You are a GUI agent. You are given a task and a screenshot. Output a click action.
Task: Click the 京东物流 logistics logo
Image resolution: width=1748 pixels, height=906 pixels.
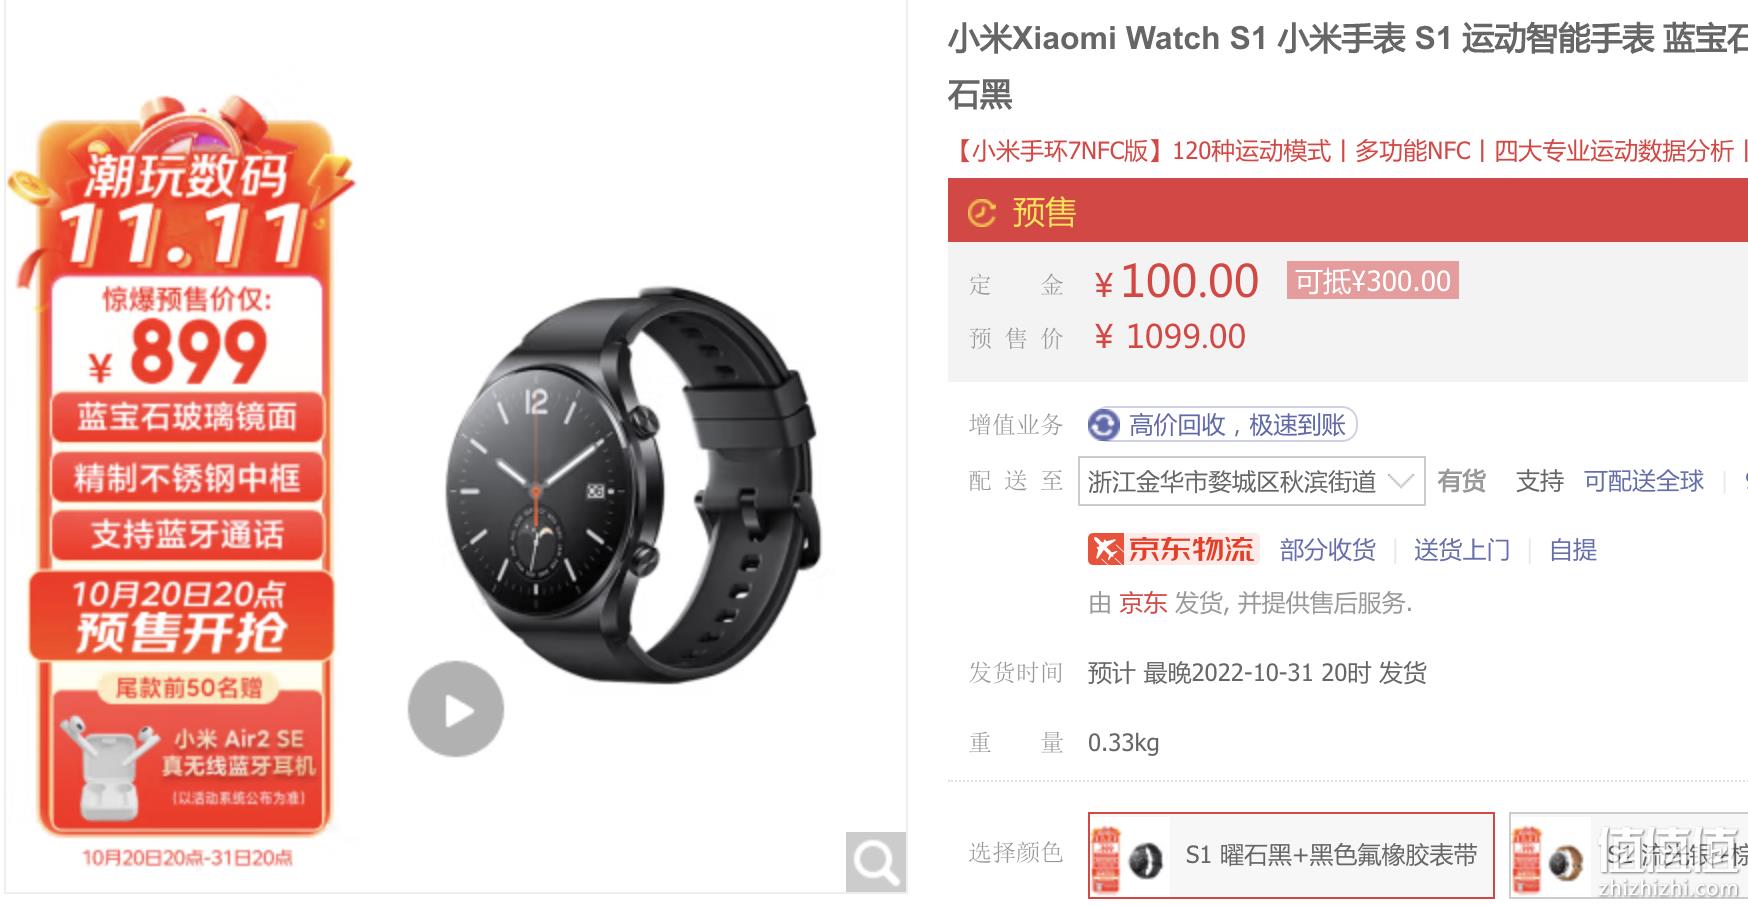[x=1172, y=549]
